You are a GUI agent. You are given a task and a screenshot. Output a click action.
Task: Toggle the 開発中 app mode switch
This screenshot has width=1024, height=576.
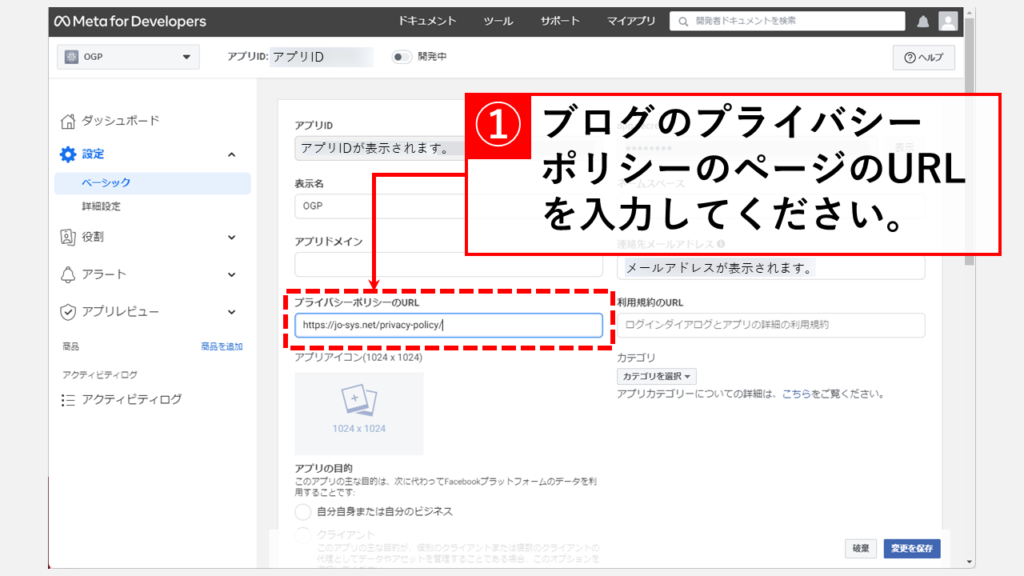click(x=401, y=57)
